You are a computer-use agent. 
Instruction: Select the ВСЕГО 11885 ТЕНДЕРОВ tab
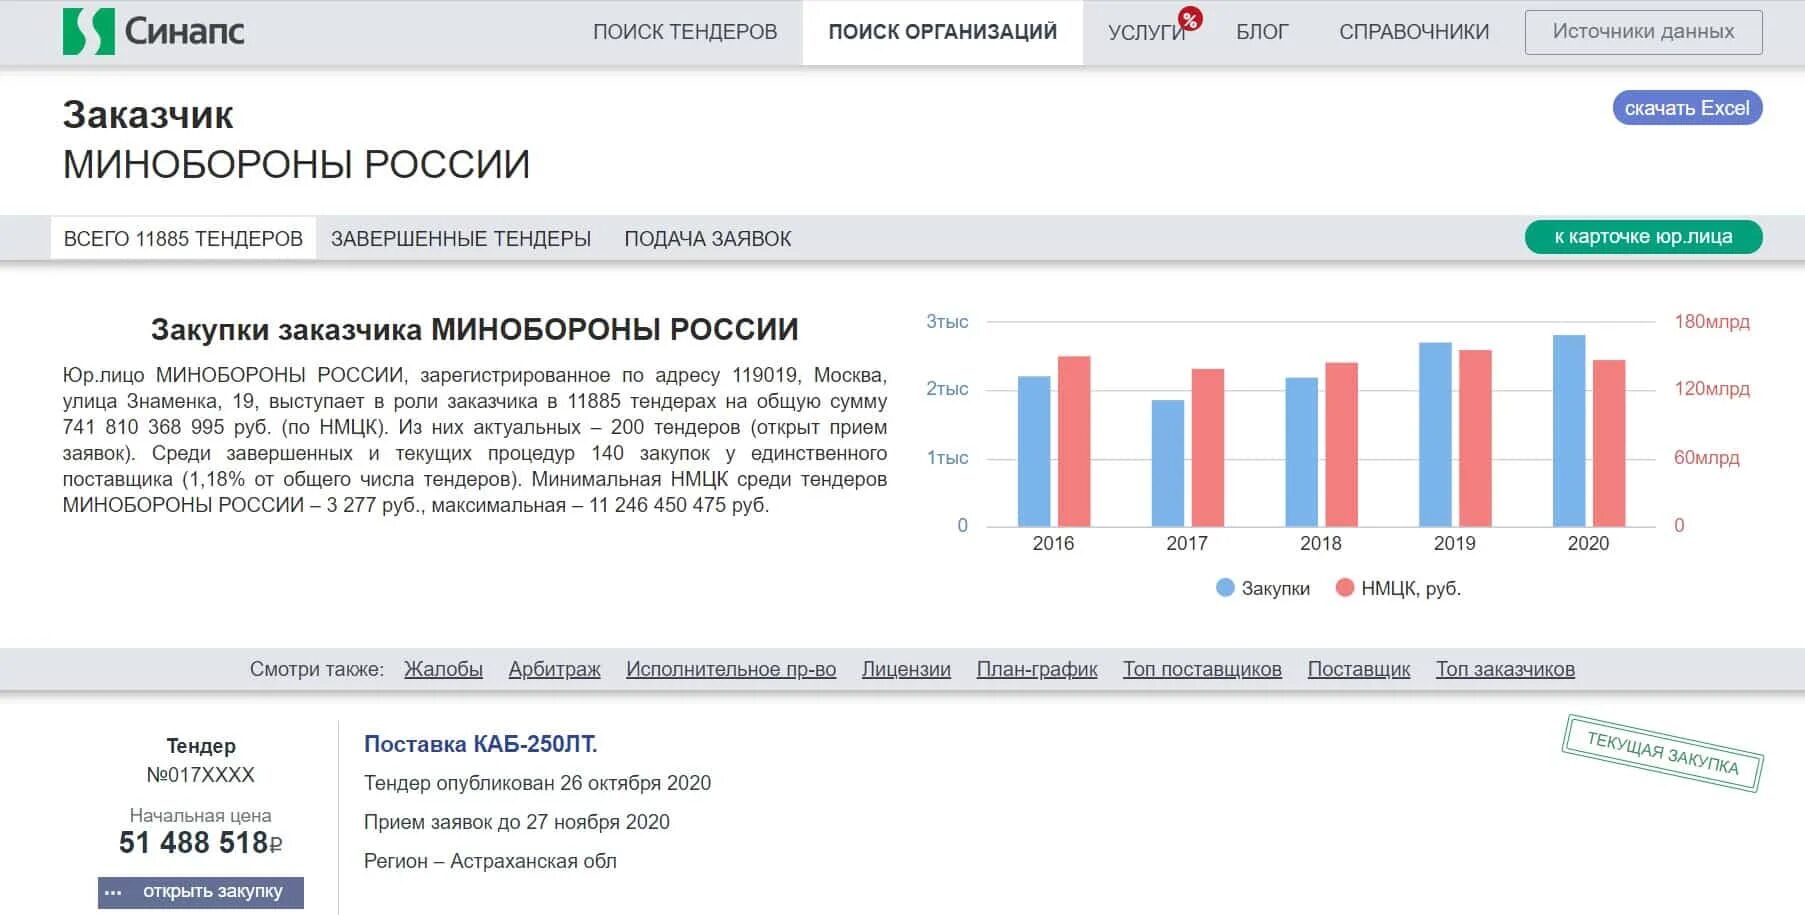coord(183,238)
